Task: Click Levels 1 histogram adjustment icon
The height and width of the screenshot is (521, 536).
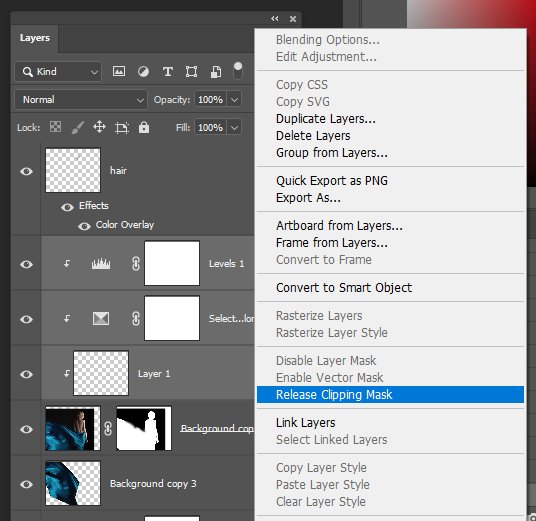Action: point(101,264)
